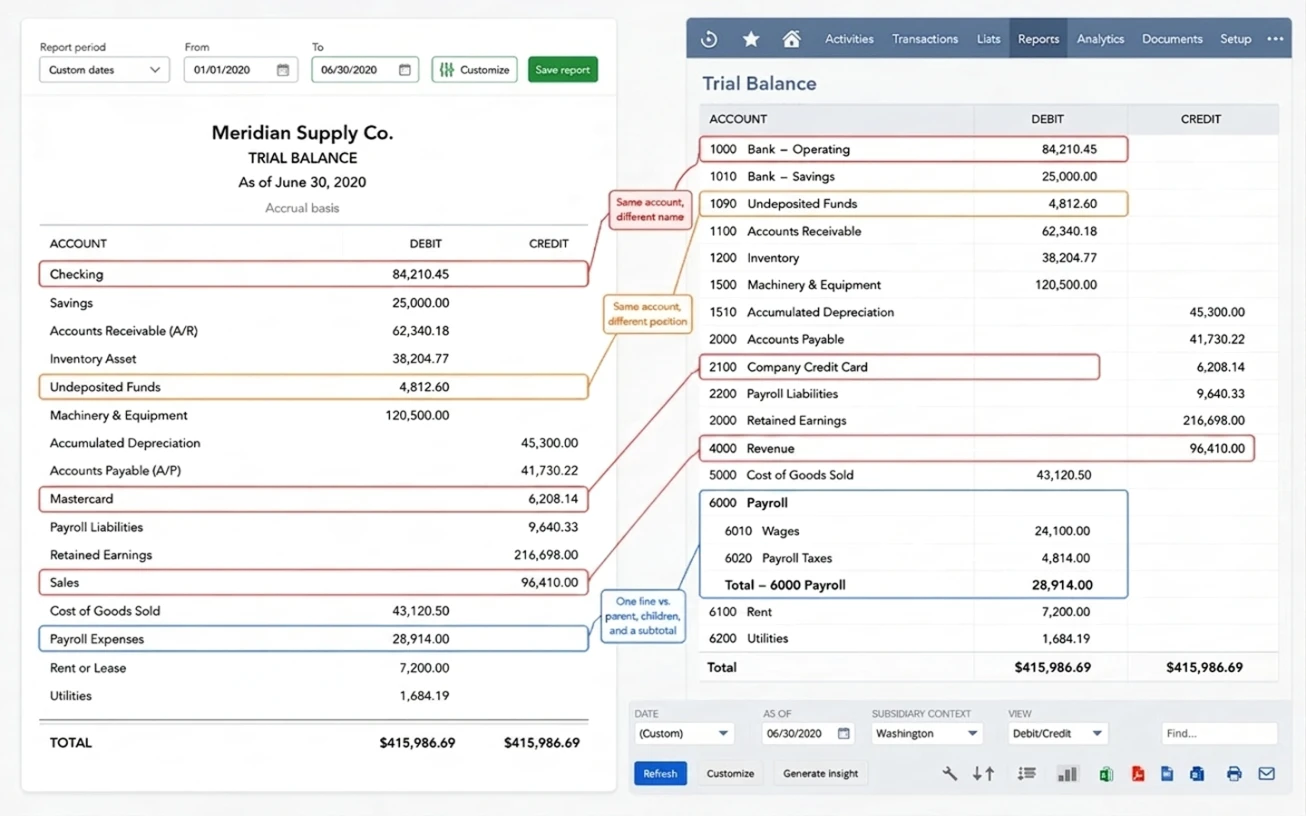Print the Trial Balance report

1234,773
